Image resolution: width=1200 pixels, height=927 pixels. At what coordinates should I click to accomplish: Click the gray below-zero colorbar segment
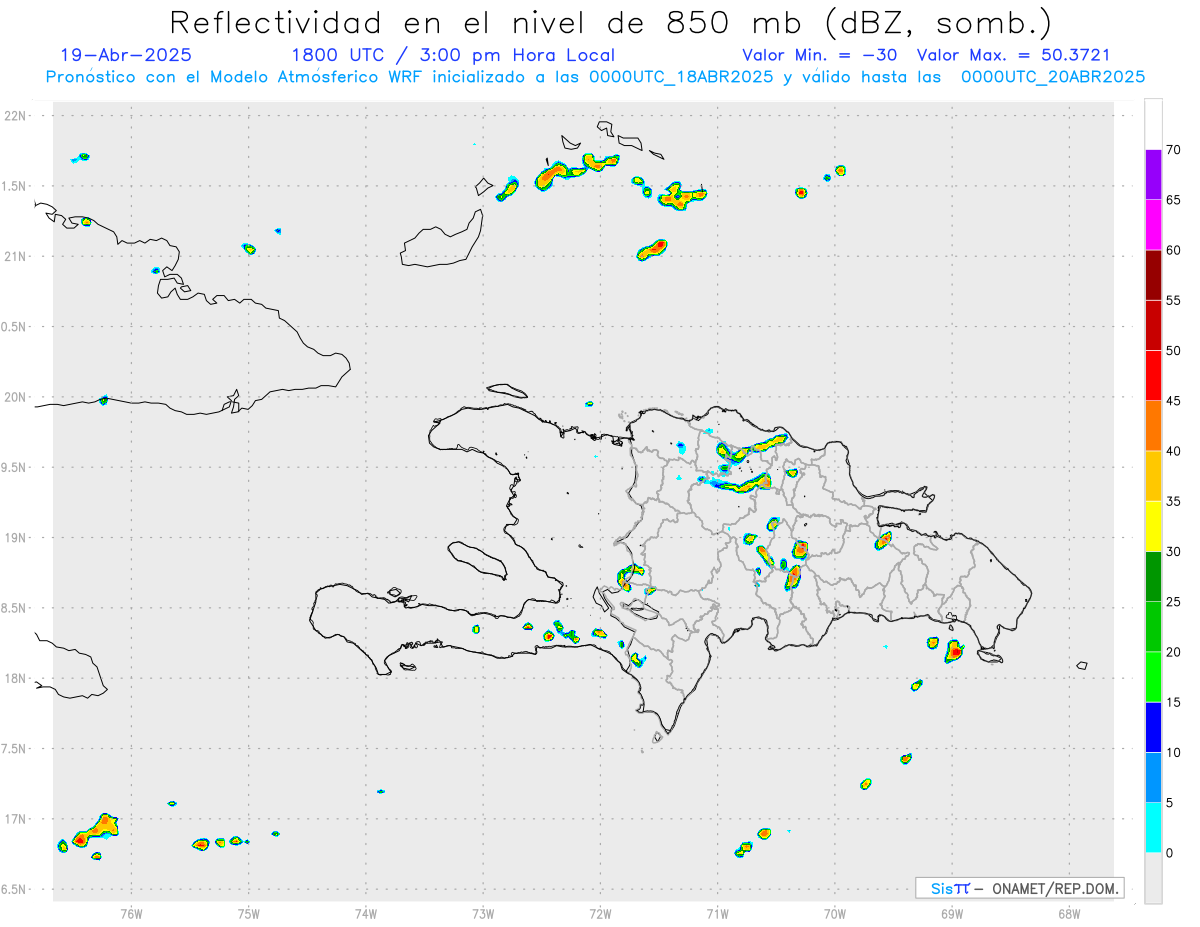[1153, 878]
